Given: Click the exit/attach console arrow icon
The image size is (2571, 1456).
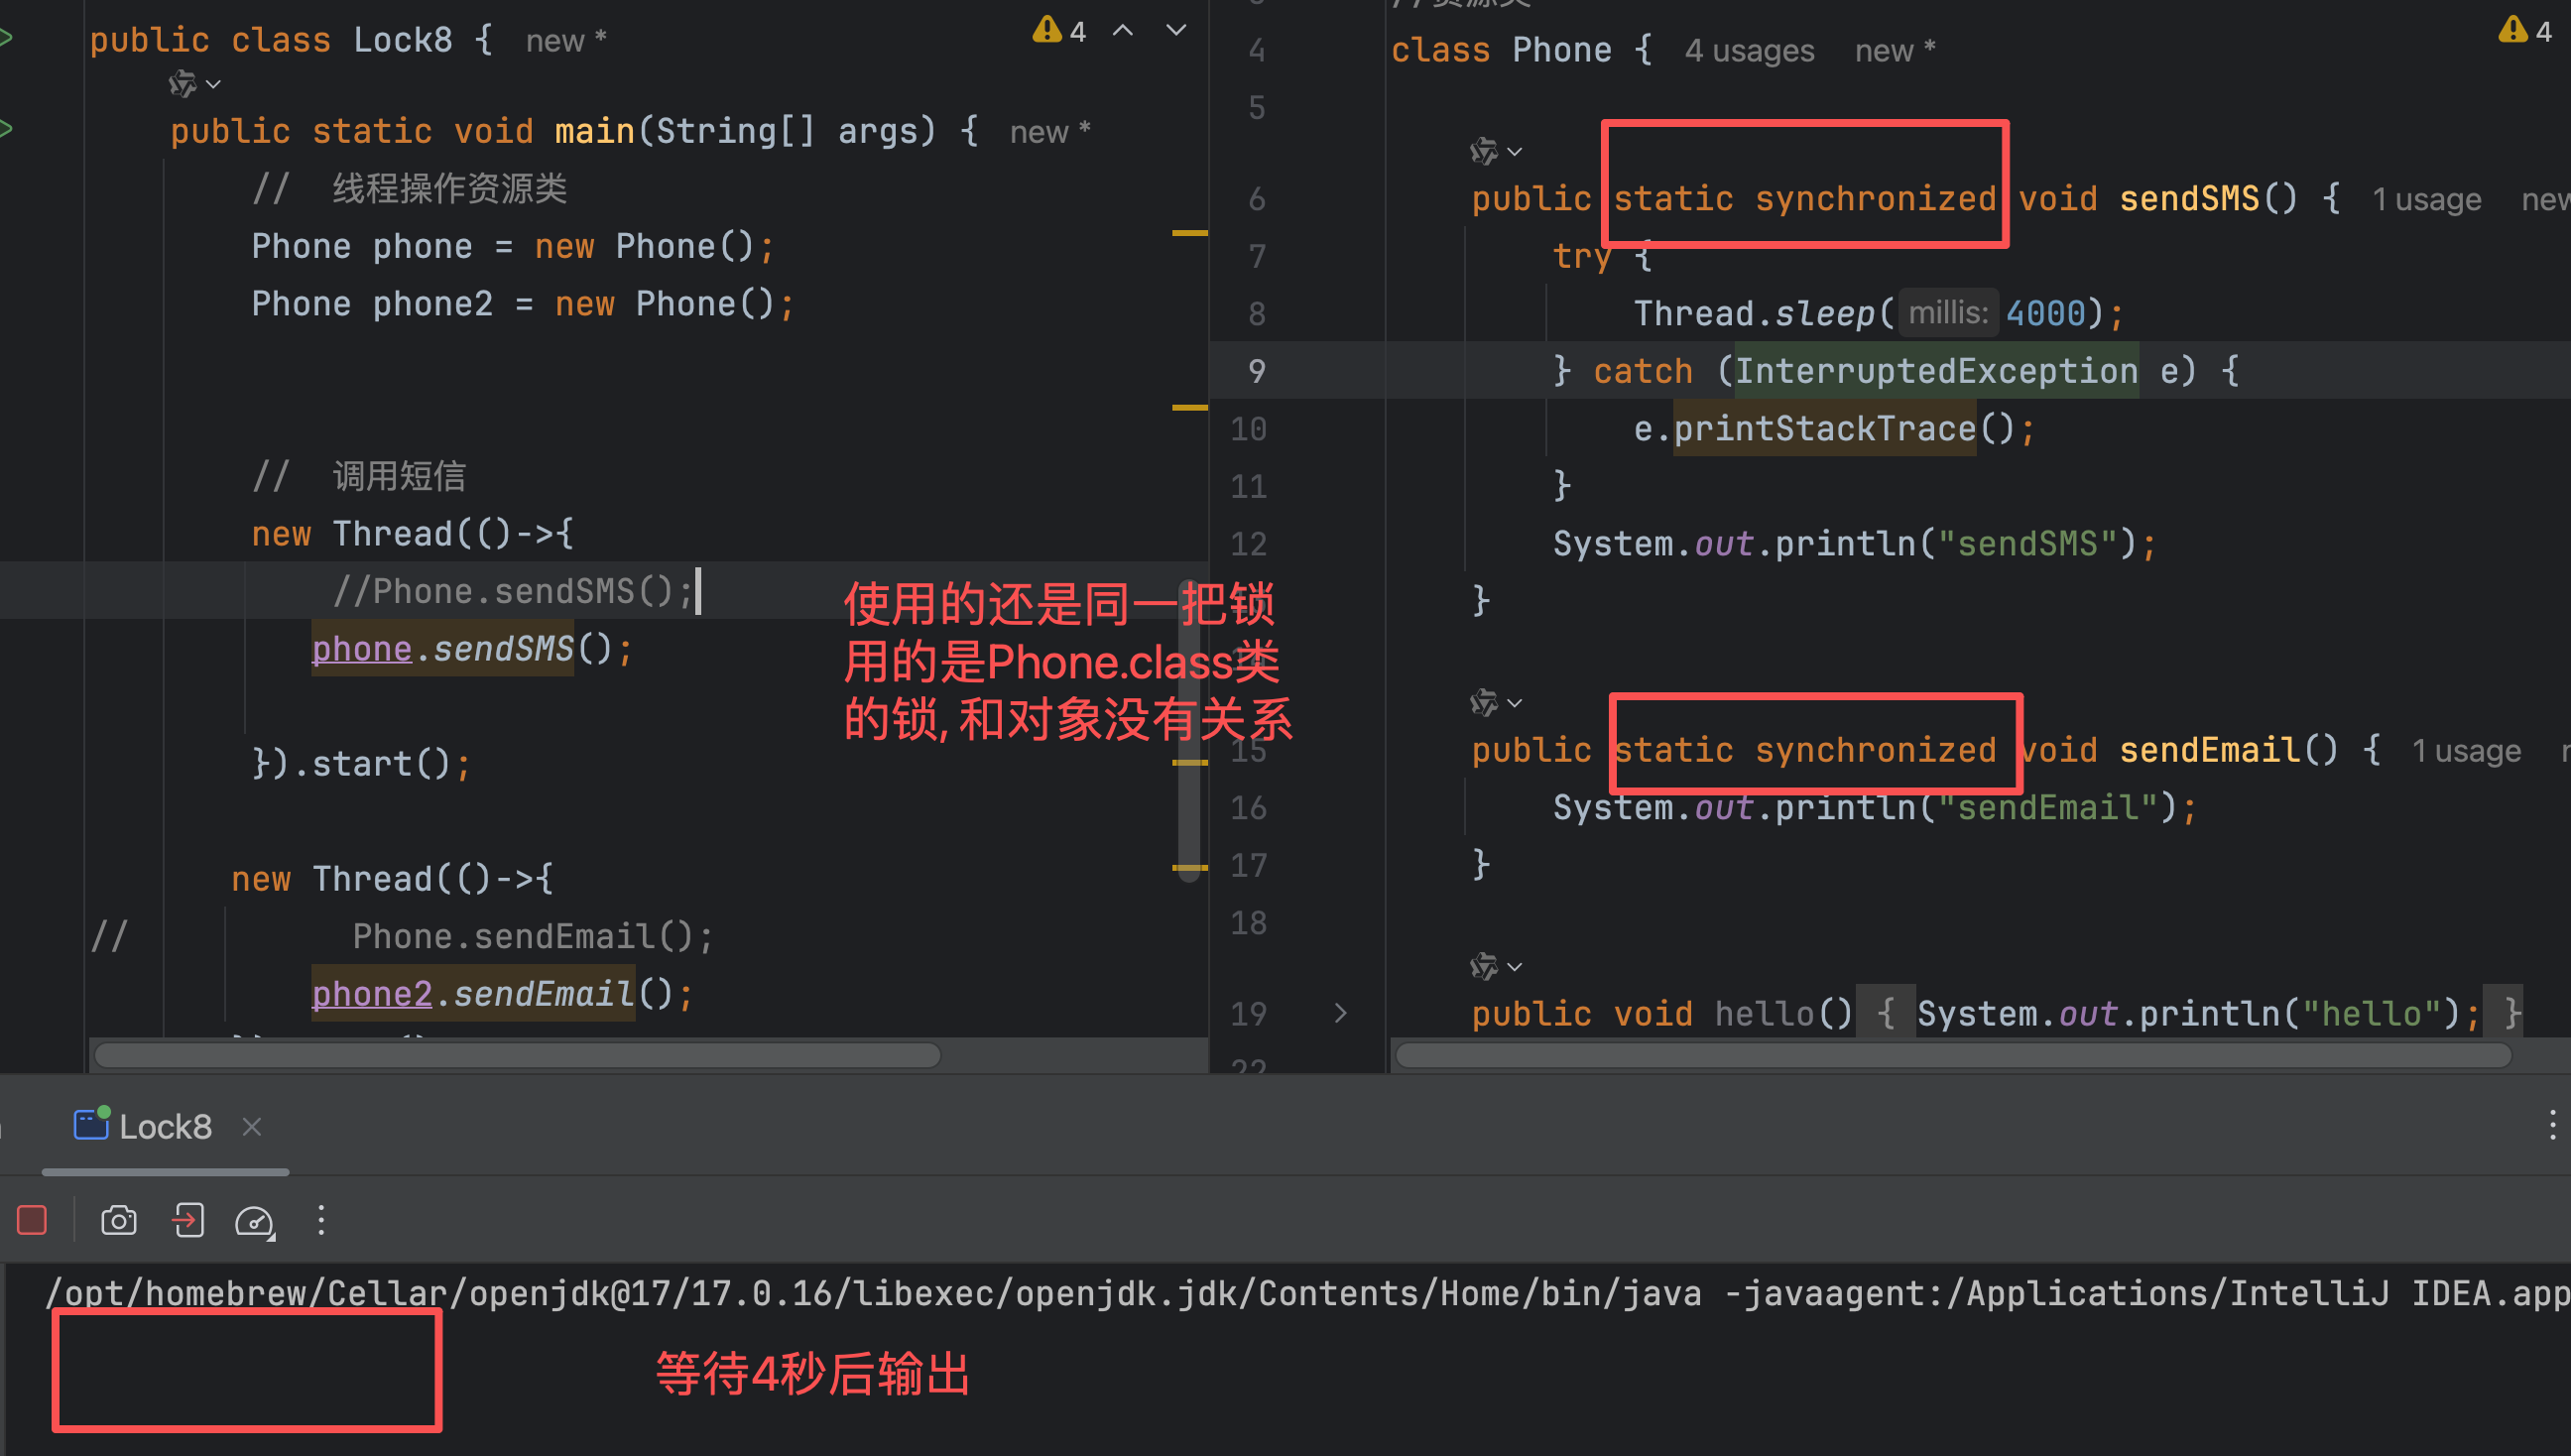Looking at the screenshot, I should [188, 1221].
